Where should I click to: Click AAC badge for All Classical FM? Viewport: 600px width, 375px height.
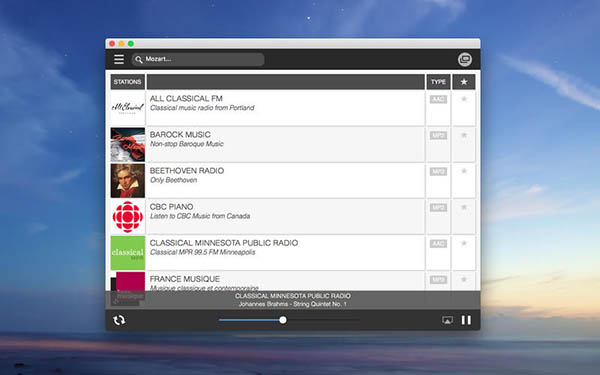click(438, 99)
